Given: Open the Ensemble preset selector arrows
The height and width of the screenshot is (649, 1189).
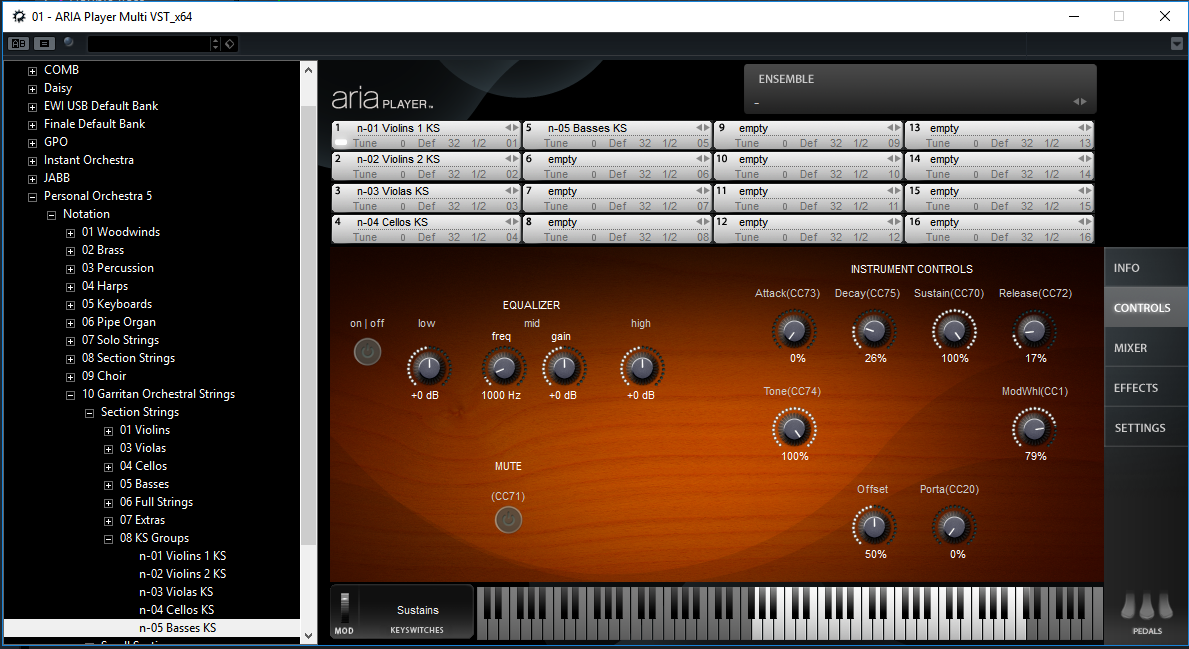Looking at the screenshot, I should (x=1079, y=102).
